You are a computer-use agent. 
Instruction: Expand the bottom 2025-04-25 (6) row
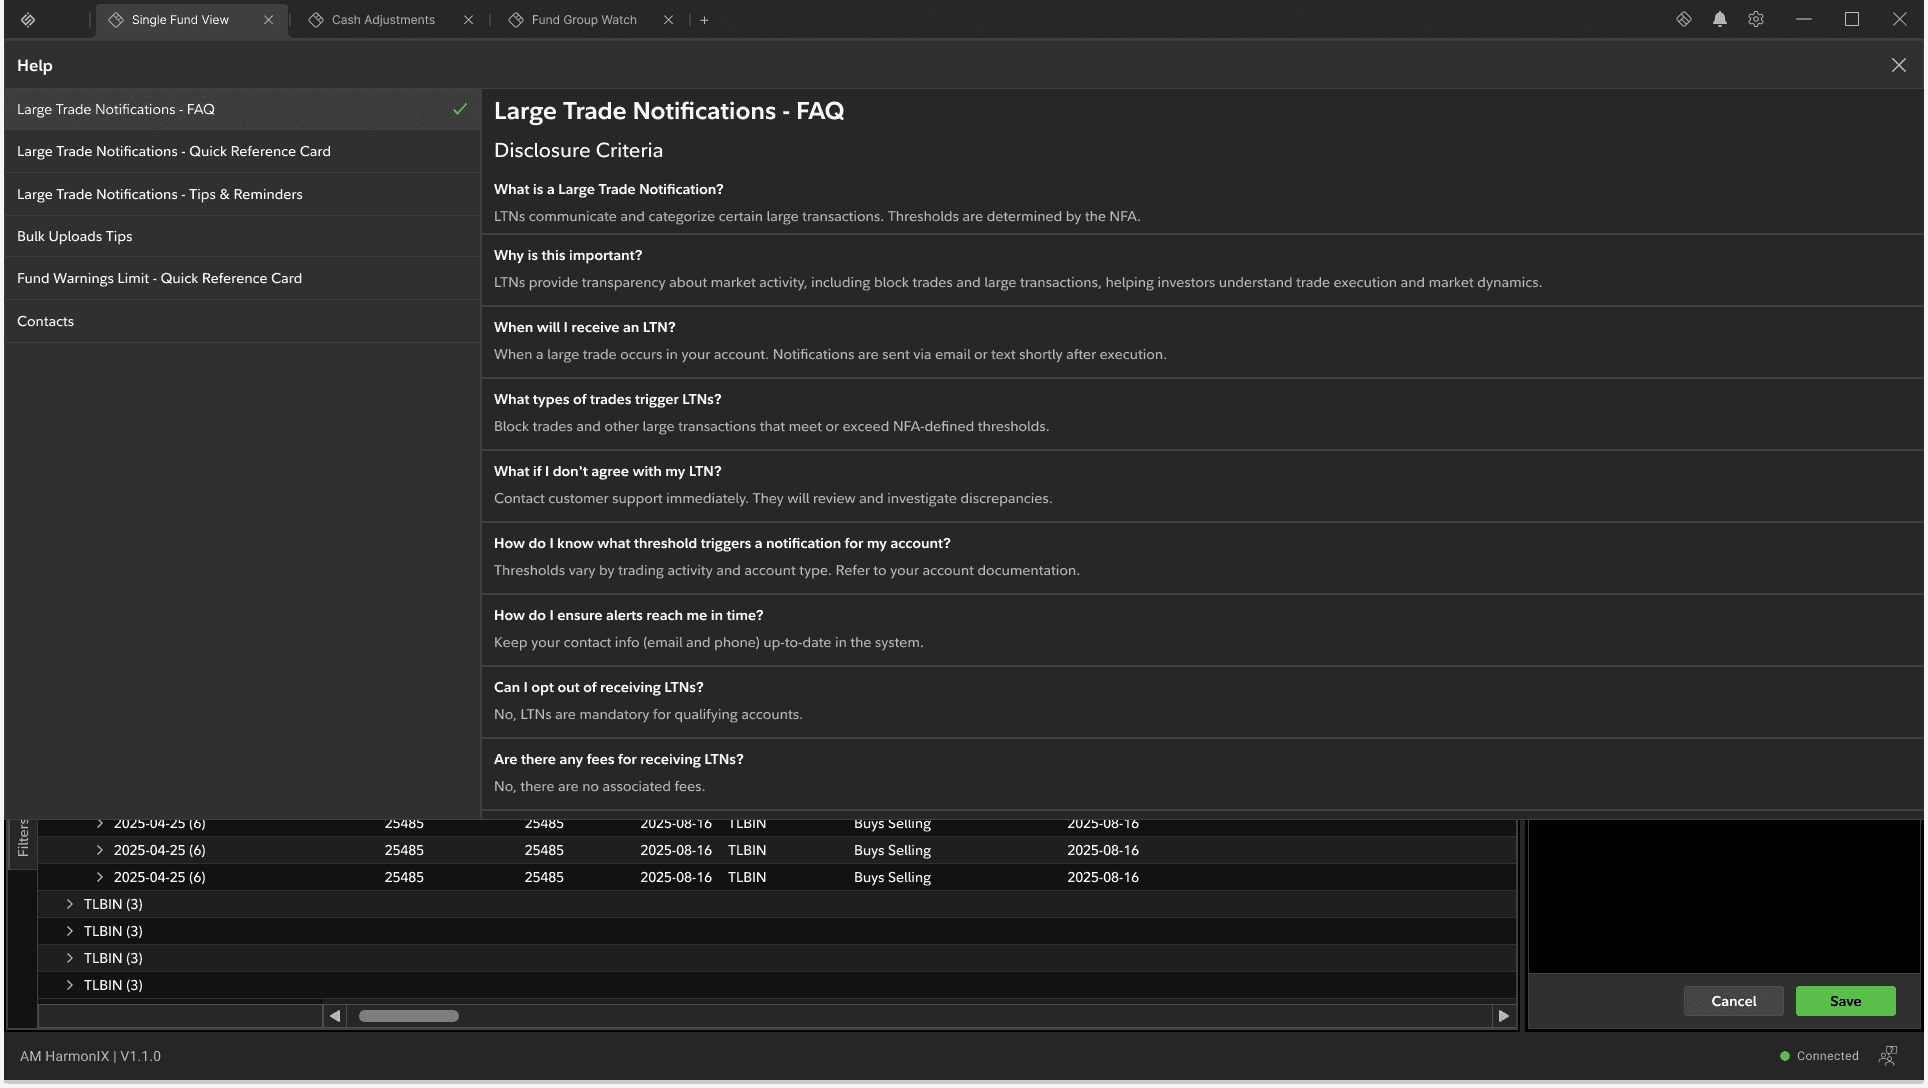click(99, 877)
